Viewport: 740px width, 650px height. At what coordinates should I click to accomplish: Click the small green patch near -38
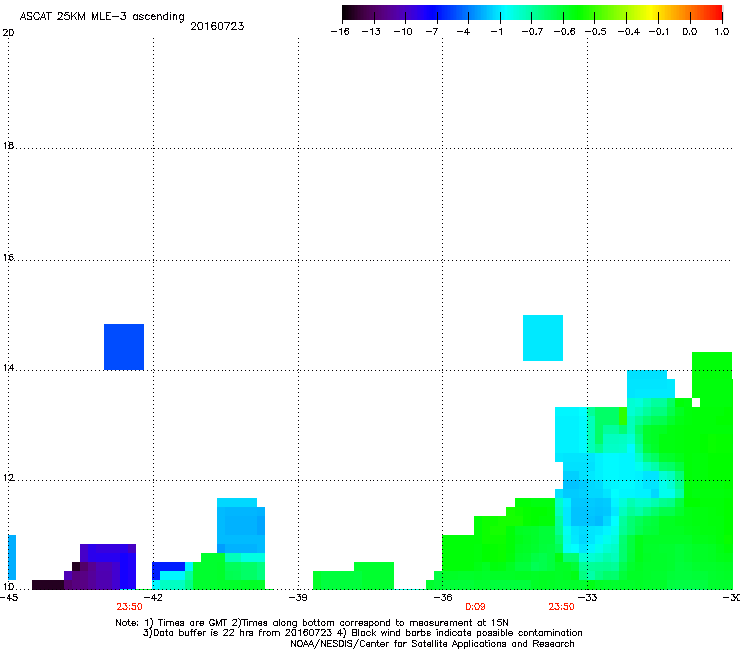pyautogui.click(x=353, y=576)
